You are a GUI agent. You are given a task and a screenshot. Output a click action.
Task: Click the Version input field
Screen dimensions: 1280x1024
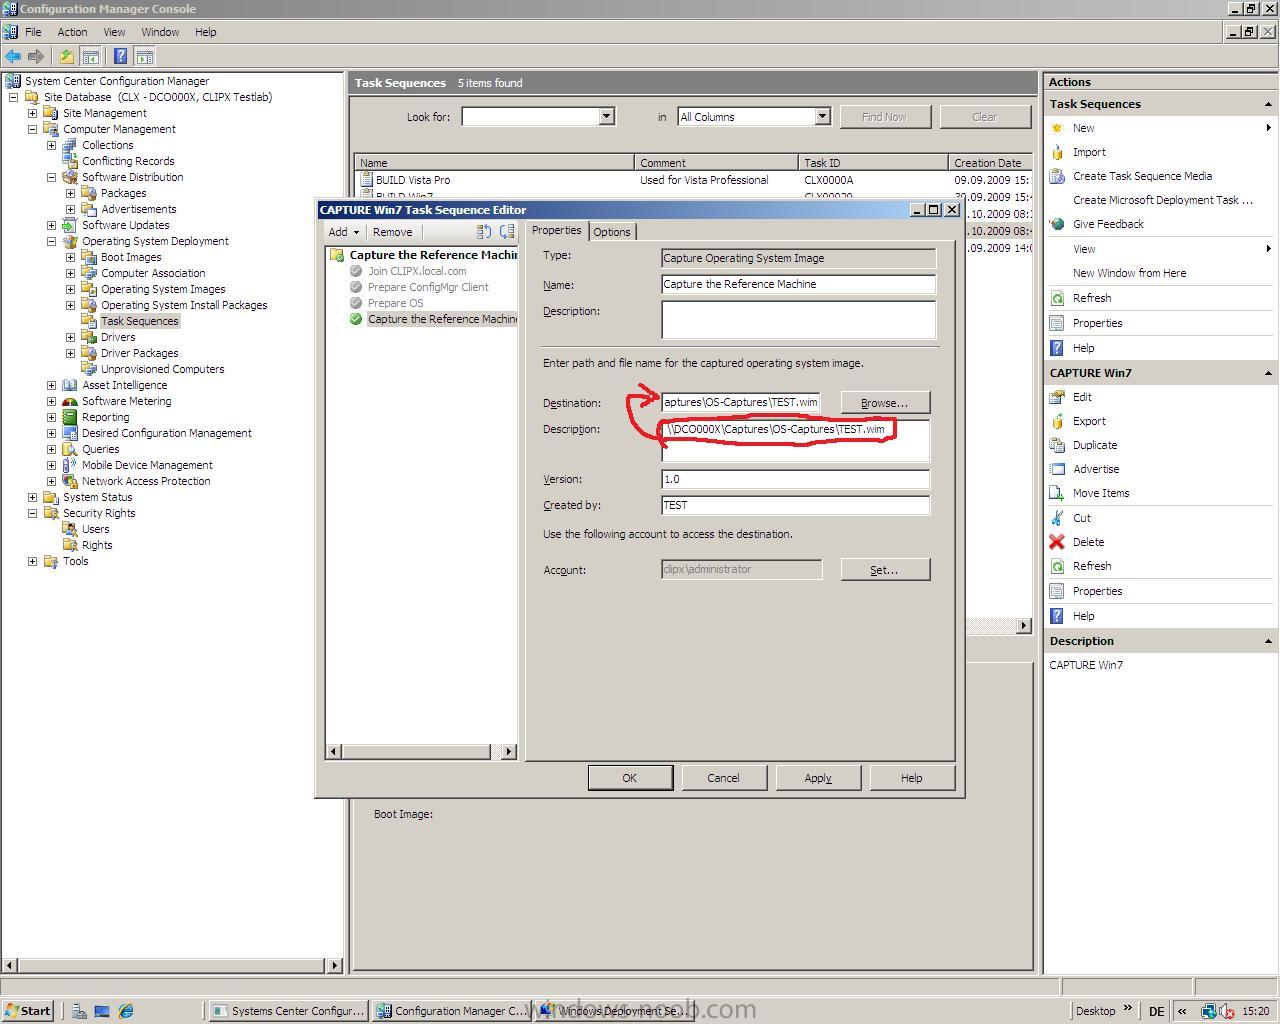[x=795, y=479]
